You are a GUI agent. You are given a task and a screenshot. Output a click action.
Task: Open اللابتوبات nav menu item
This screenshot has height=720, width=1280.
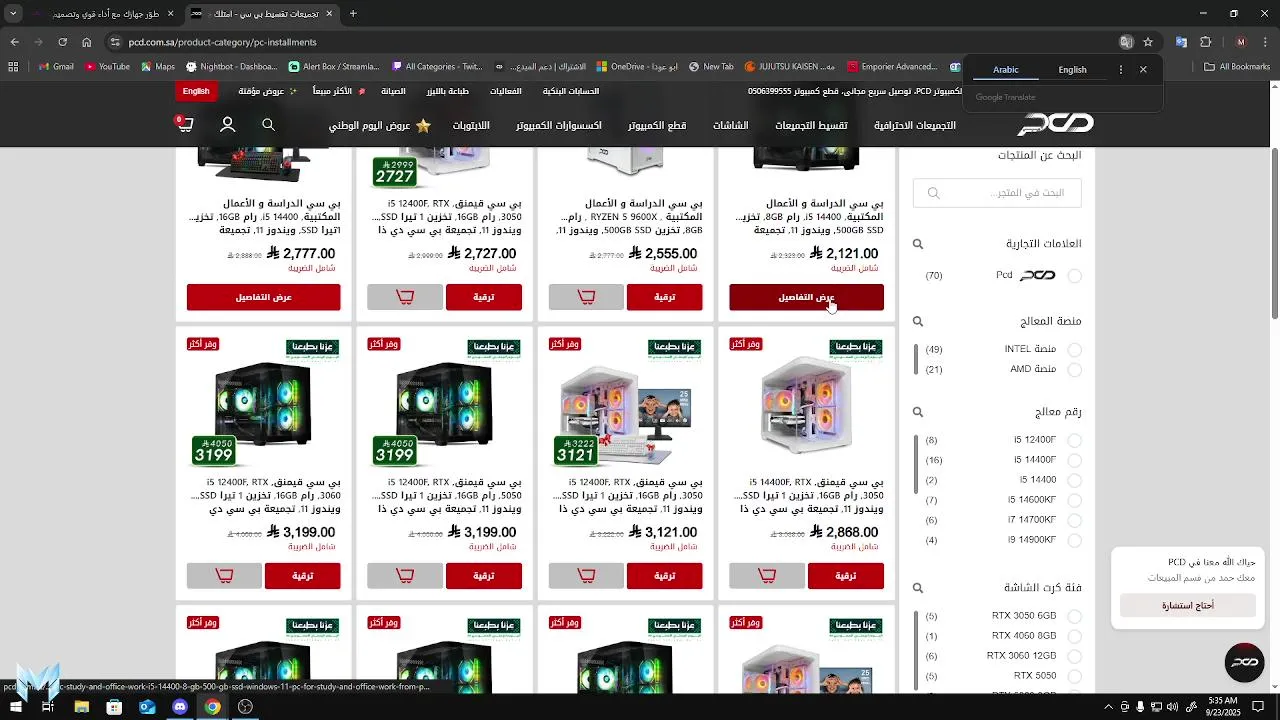[471, 126]
